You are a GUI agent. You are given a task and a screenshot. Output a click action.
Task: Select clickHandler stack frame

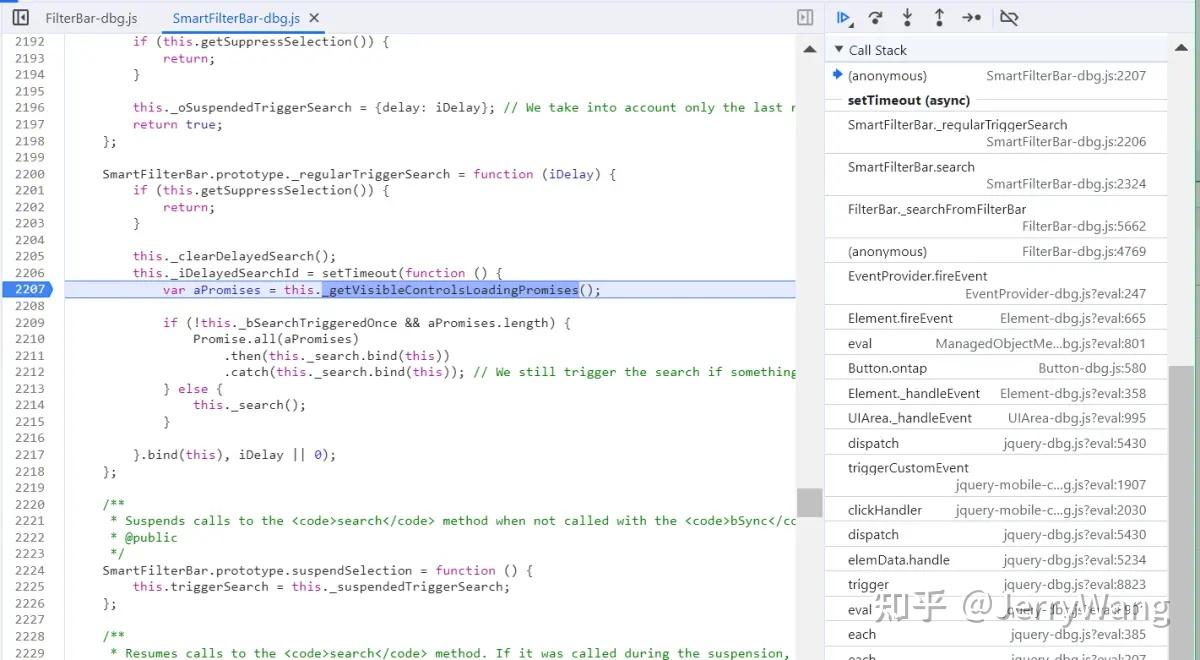pyautogui.click(x=996, y=510)
